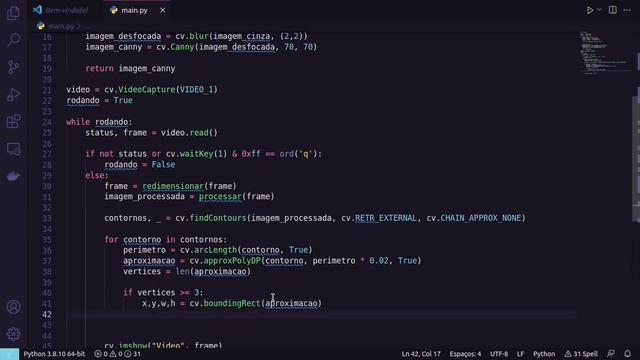Viewport: 640px width, 360px height.
Task: Open the 31 Spell warnings indicator
Action: click(x=581, y=354)
